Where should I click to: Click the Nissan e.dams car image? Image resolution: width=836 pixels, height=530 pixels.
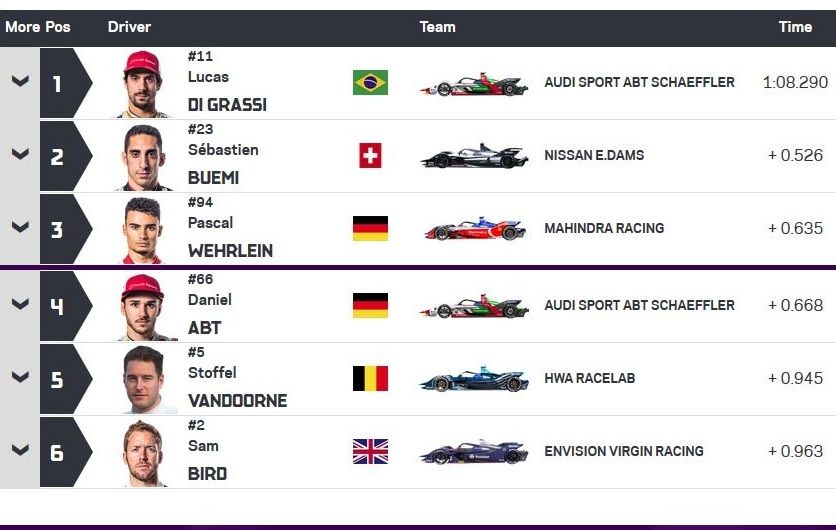coord(474,156)
